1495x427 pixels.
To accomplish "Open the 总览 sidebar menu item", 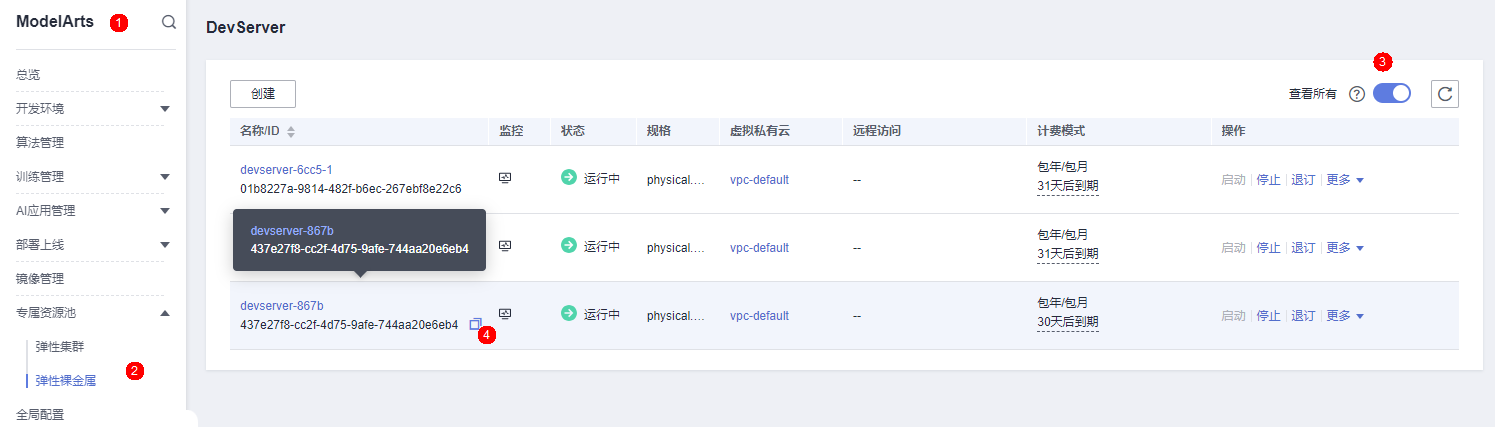I will pos(28,74).
